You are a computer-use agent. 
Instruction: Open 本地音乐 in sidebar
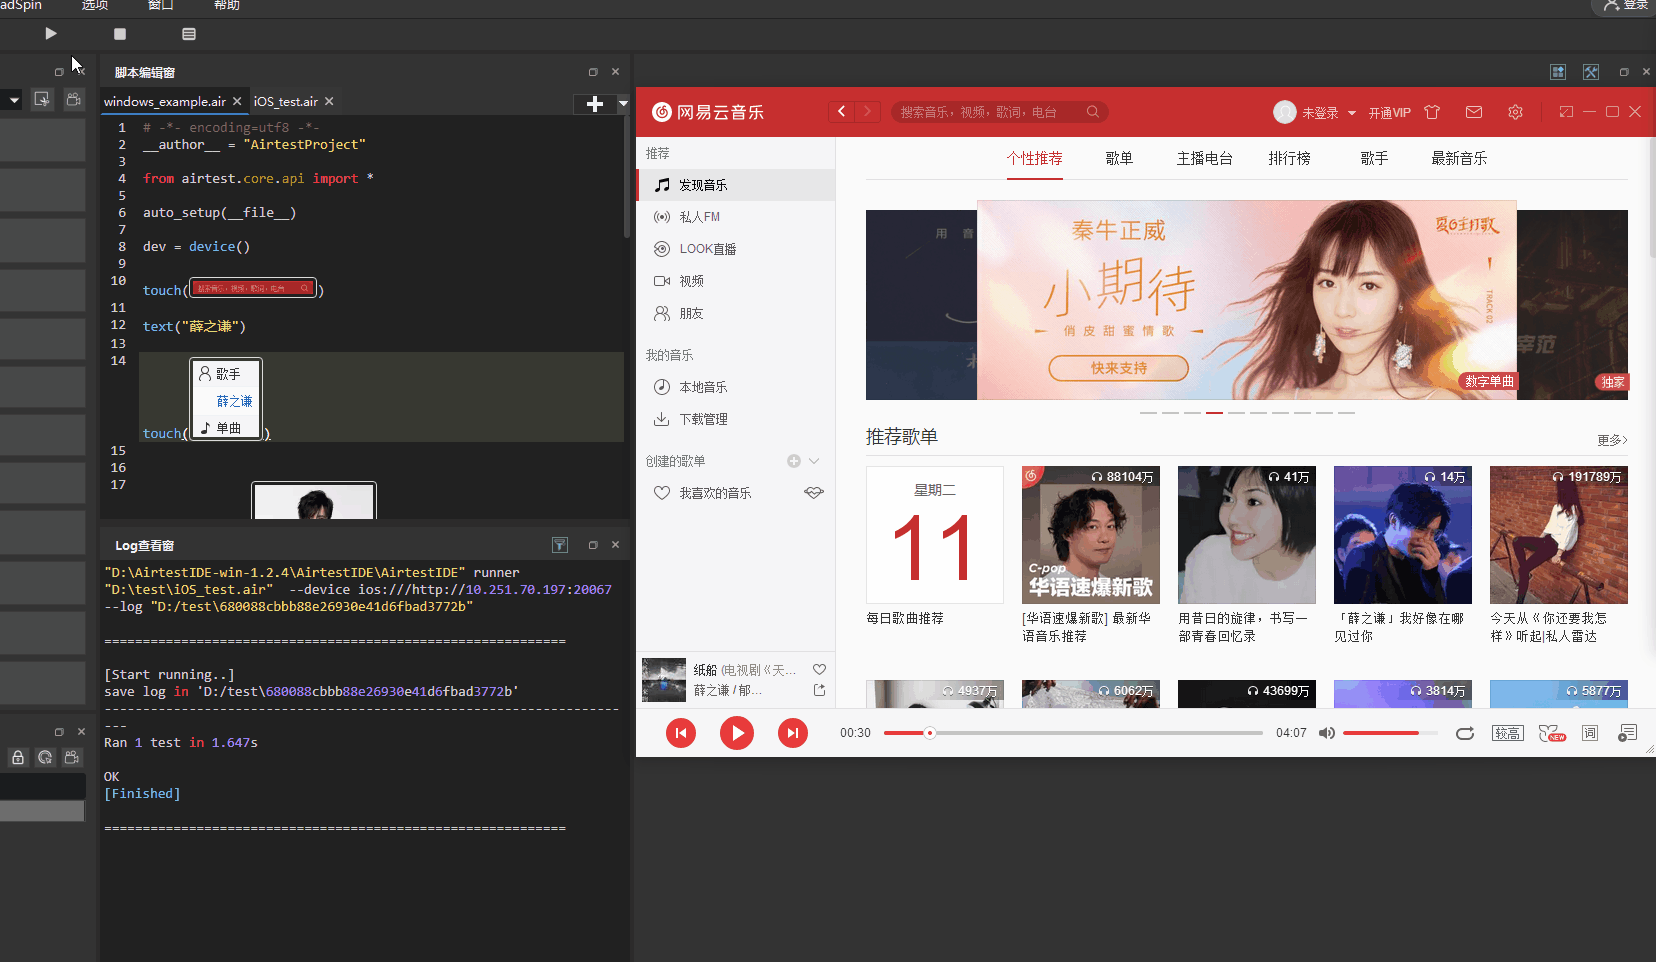[x=736, y=387]
